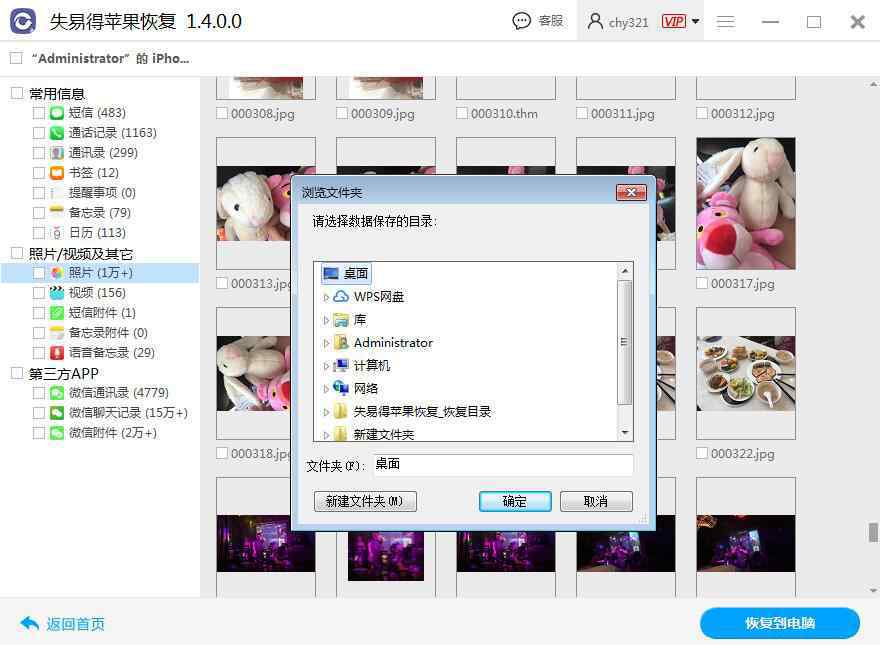
Task: Click the 短信附件 attachment icon
Action: (x=57, y=313)
